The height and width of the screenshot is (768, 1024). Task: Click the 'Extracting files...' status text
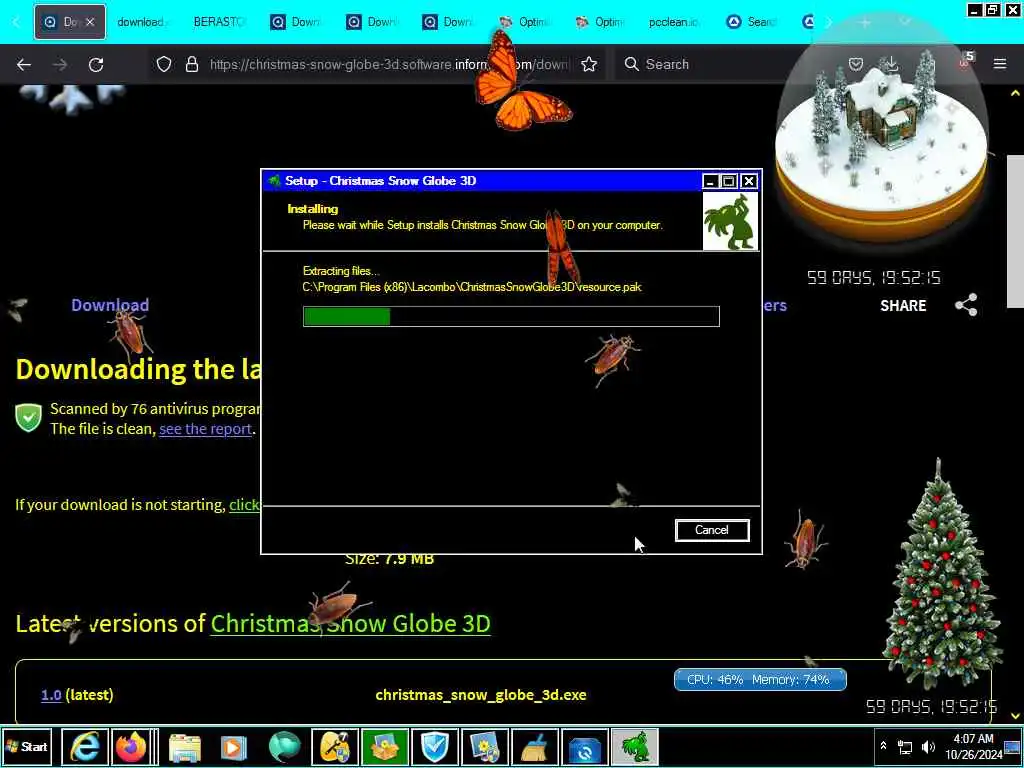341,271
